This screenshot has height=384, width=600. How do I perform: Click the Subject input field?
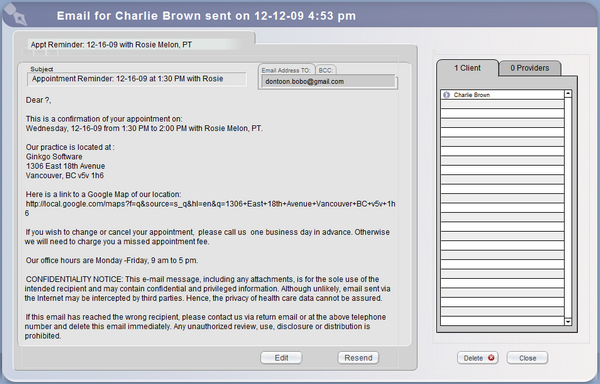tap(137, 79)
